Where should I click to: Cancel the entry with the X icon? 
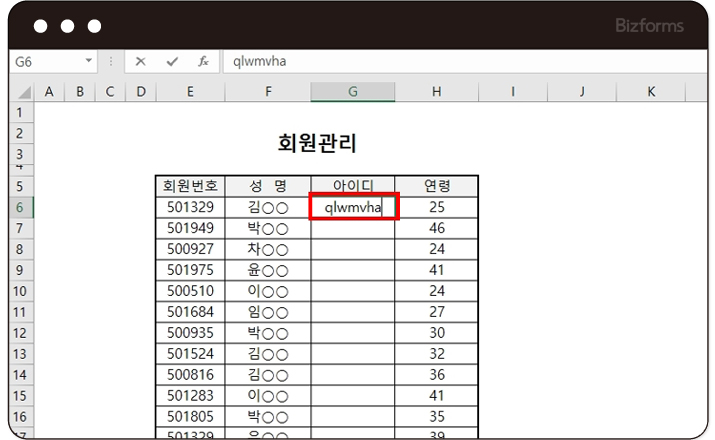tap(140, 61)
